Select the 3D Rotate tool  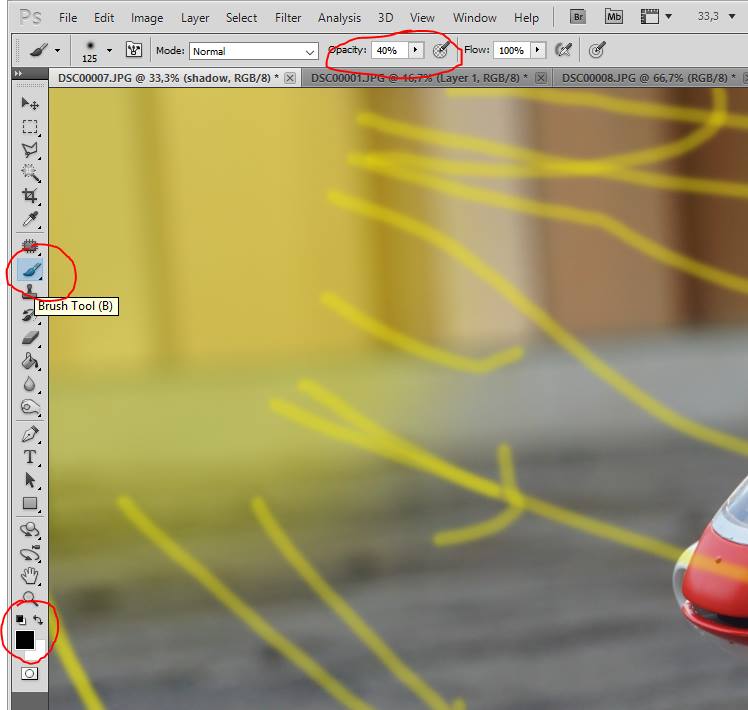[30, 530]
